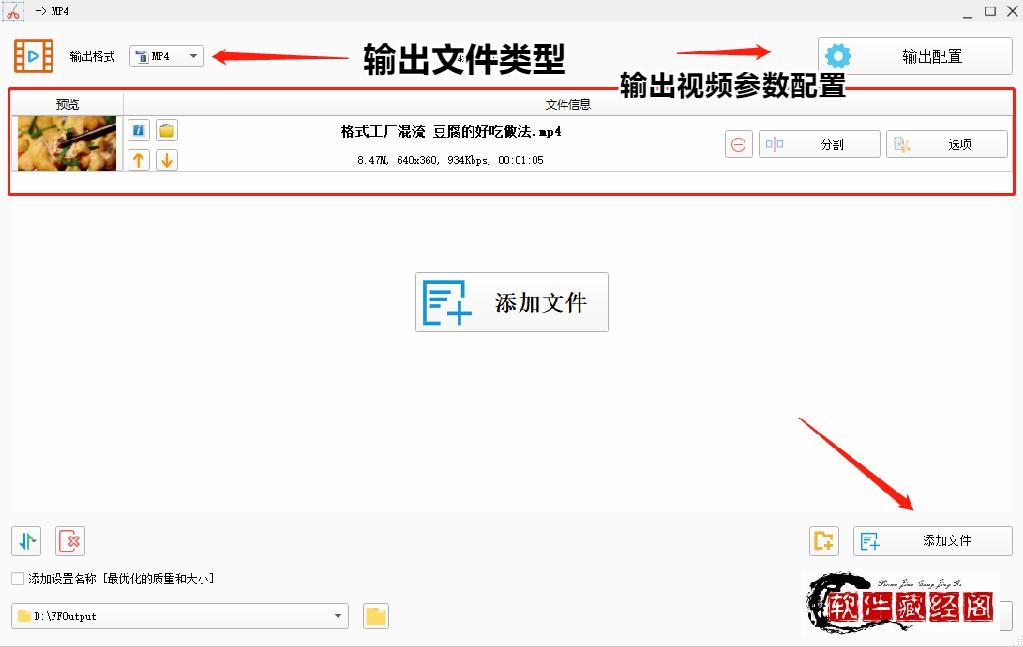Open the MP4 output format dropdown
Image resolution: width=1023 pixels, height=647 pixels.
point(195,56)
